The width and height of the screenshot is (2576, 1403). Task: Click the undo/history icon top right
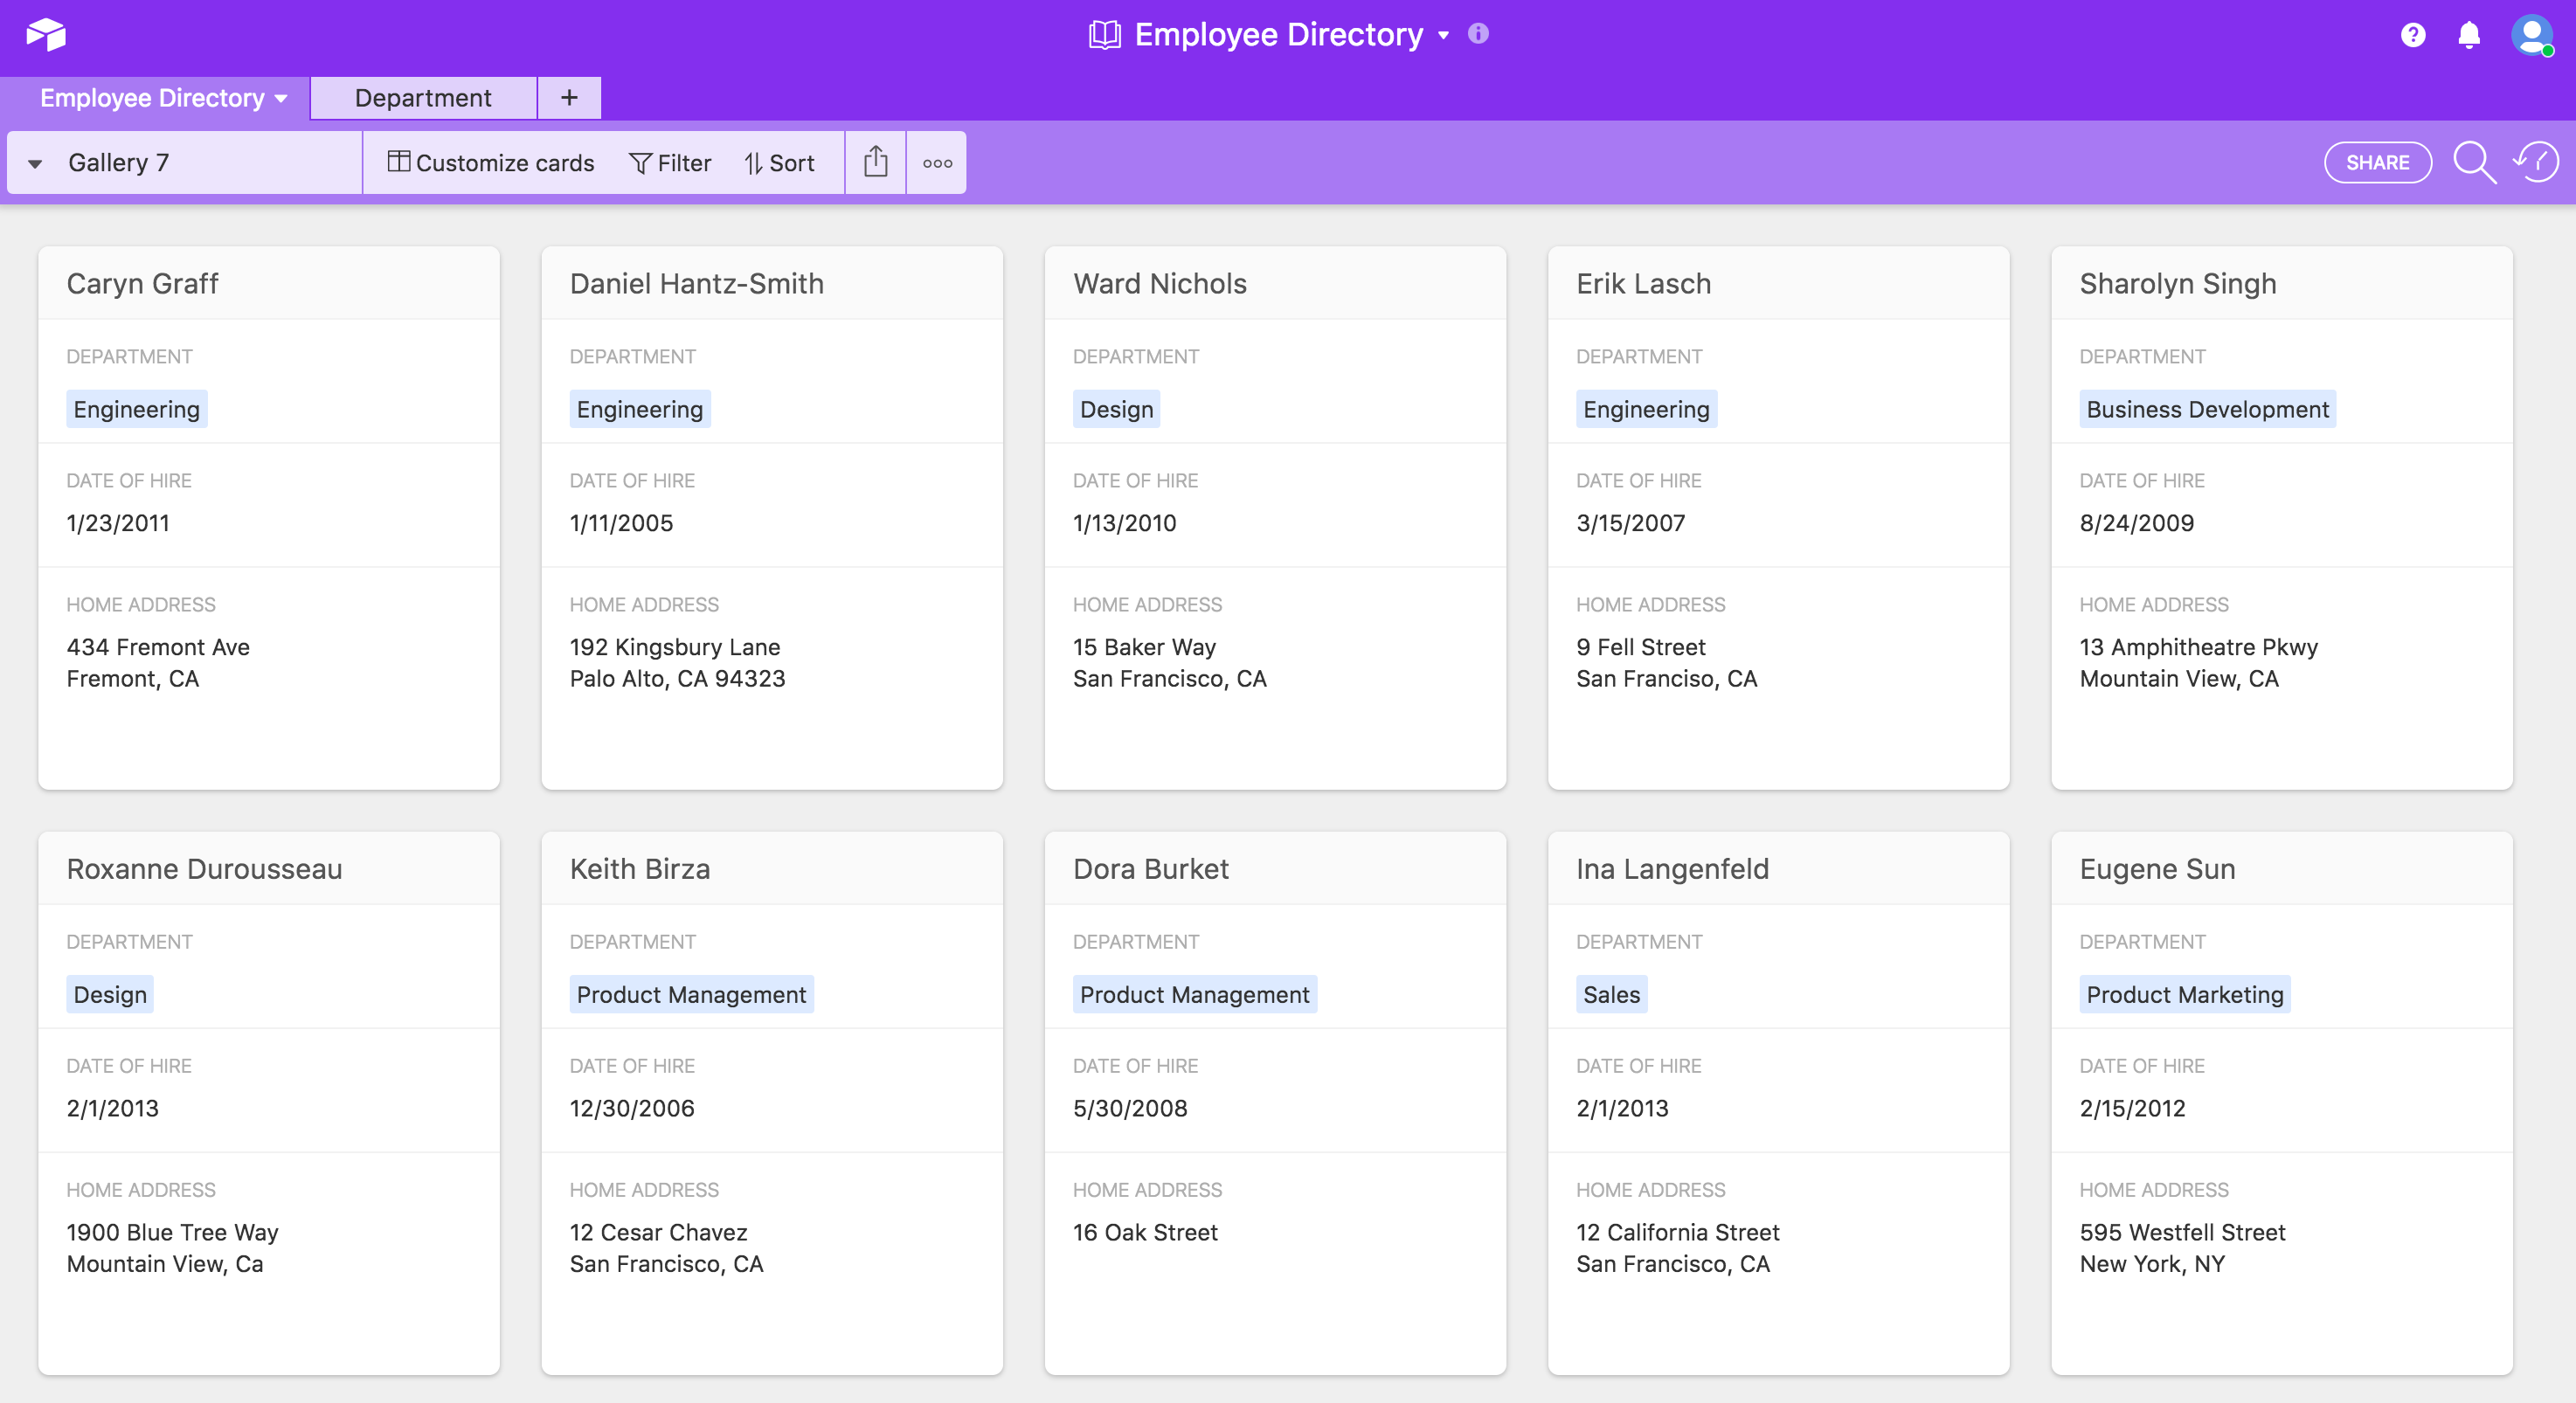(x=2535, y=162)
